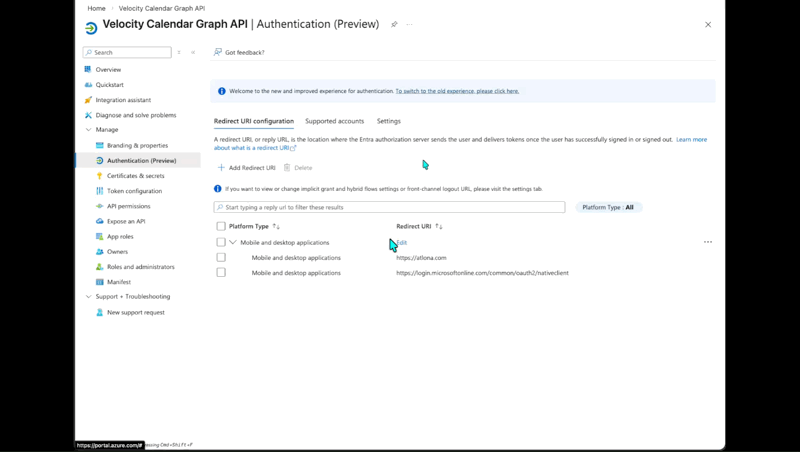Expand sidebar search options arrows button
This screenshot has width=800, height=452.
coord(179,53)
